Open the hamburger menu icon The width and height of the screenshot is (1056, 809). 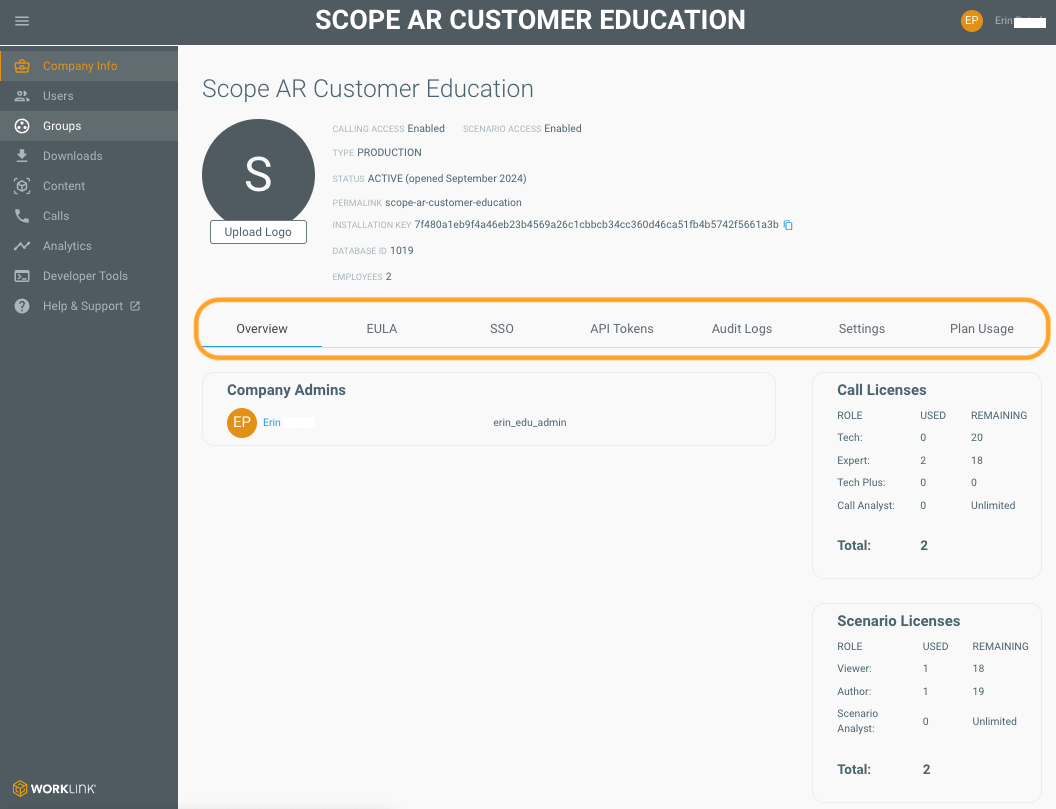click(22, 21)
